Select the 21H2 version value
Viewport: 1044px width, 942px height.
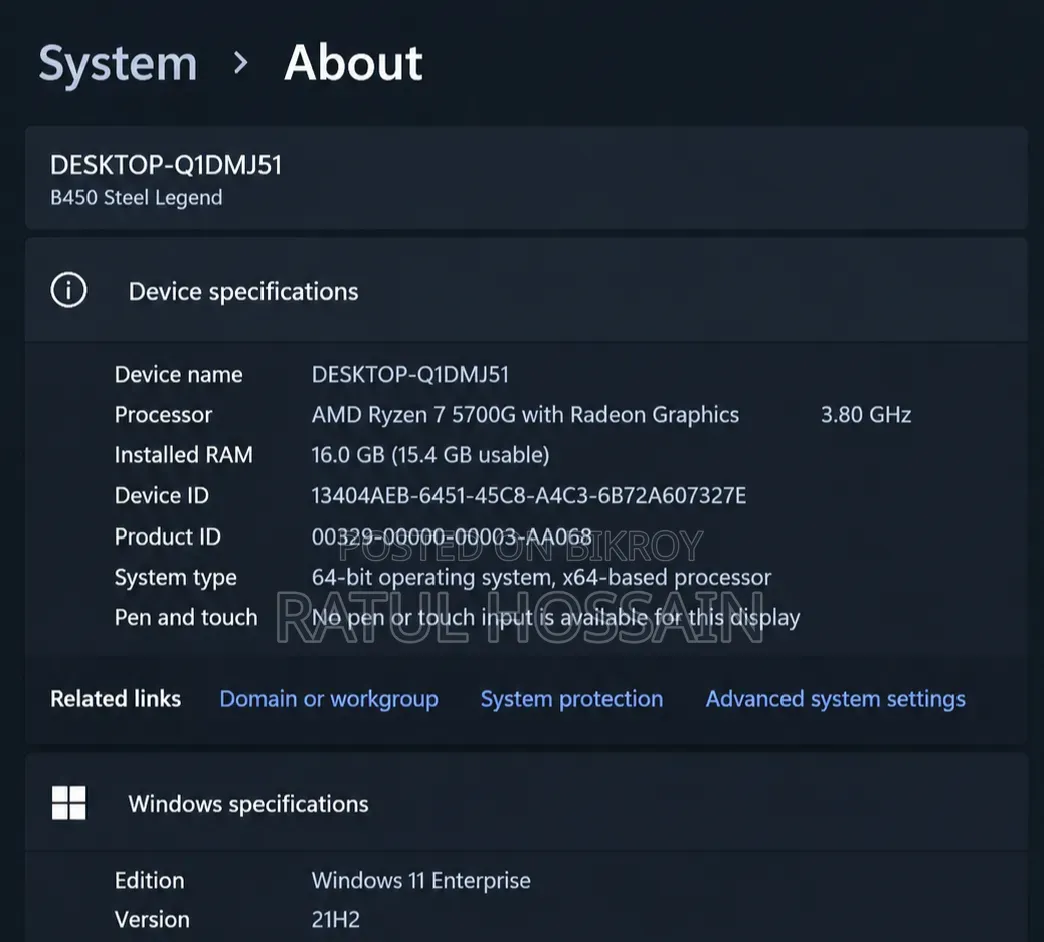tap(336, 919)
